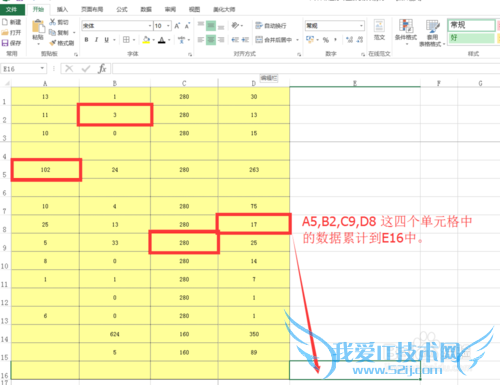Image resolution: width=500 pixels, height=385 pixels.
Task: Click the New (新建) document icon
Action: [5, 22]
